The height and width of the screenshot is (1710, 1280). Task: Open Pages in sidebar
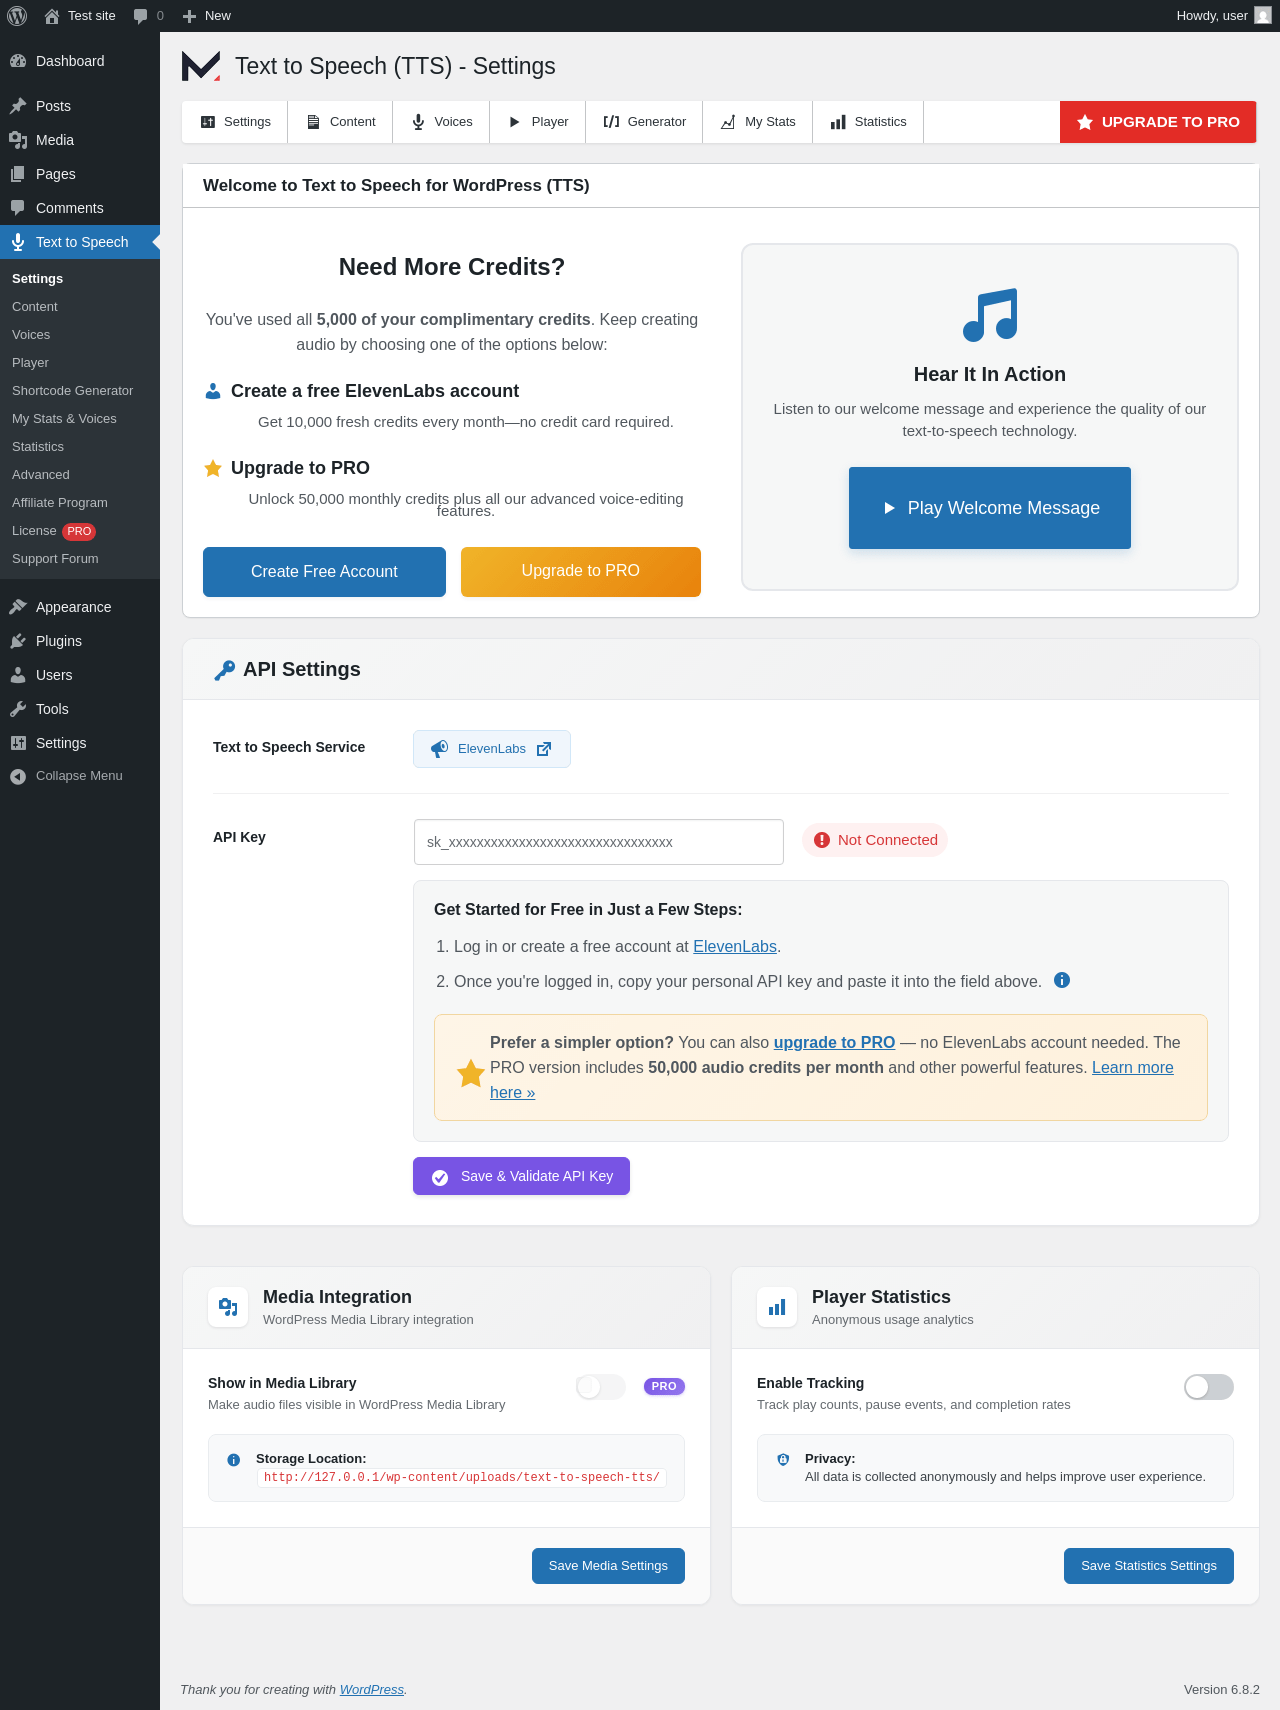80,174
